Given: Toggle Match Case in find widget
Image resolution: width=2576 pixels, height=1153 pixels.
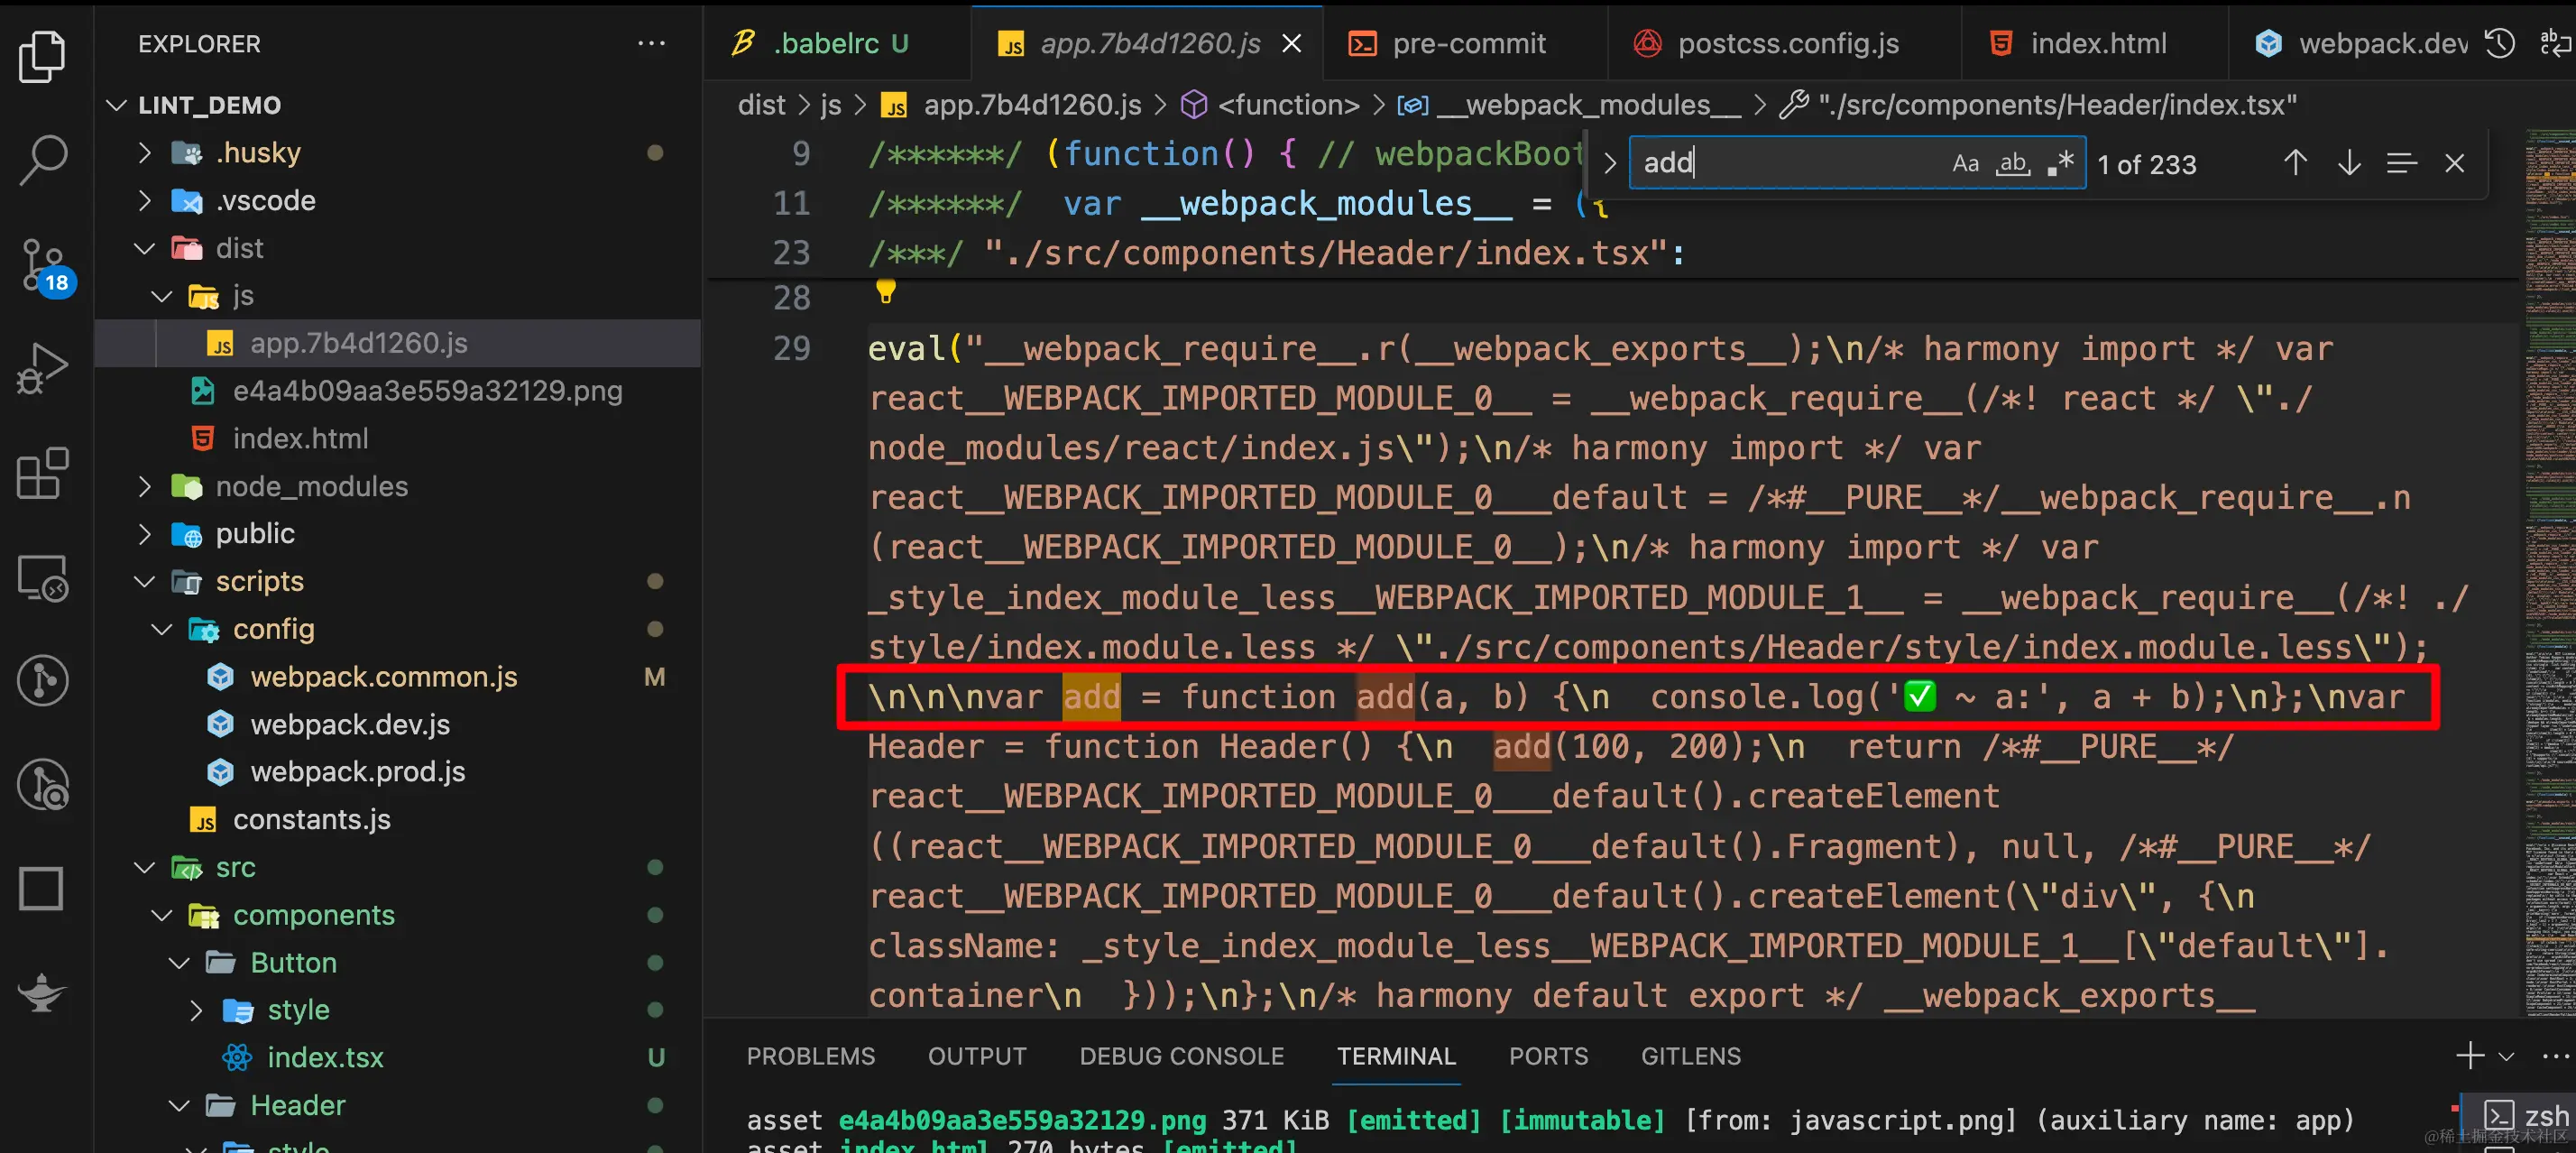Looking at the screenshot, I should coord(1966,163).
